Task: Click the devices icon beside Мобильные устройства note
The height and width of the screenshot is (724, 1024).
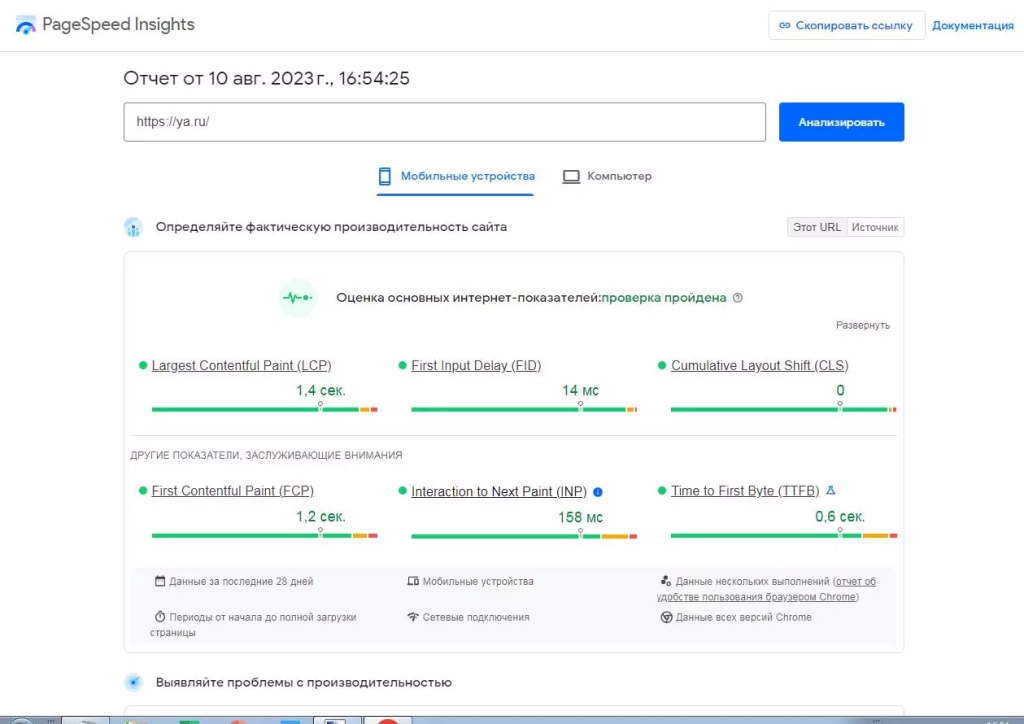Action: pyautogui.click(x=413, y=581)
